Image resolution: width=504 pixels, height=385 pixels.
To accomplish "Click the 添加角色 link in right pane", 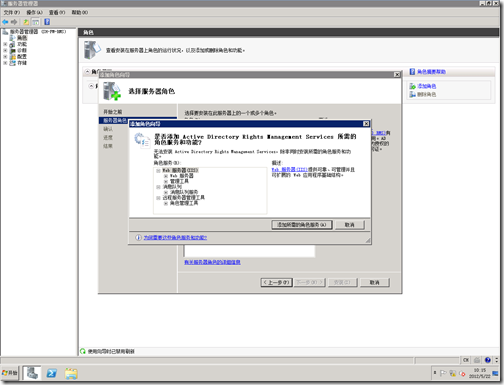I will click(427, 86).
